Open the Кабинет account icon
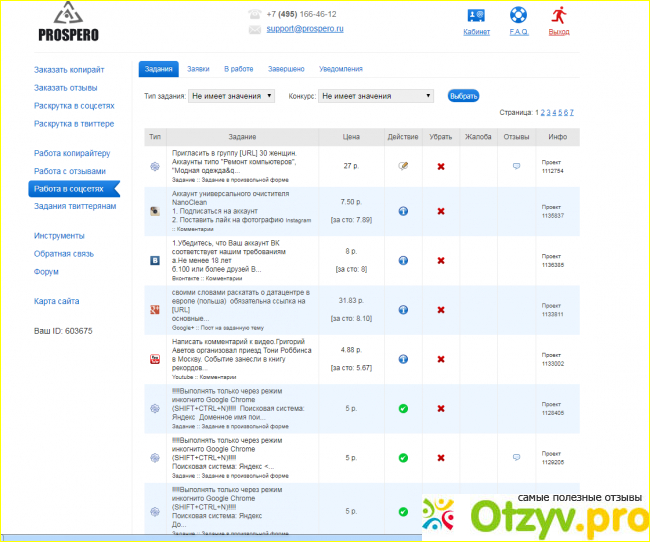 point(476,16)
